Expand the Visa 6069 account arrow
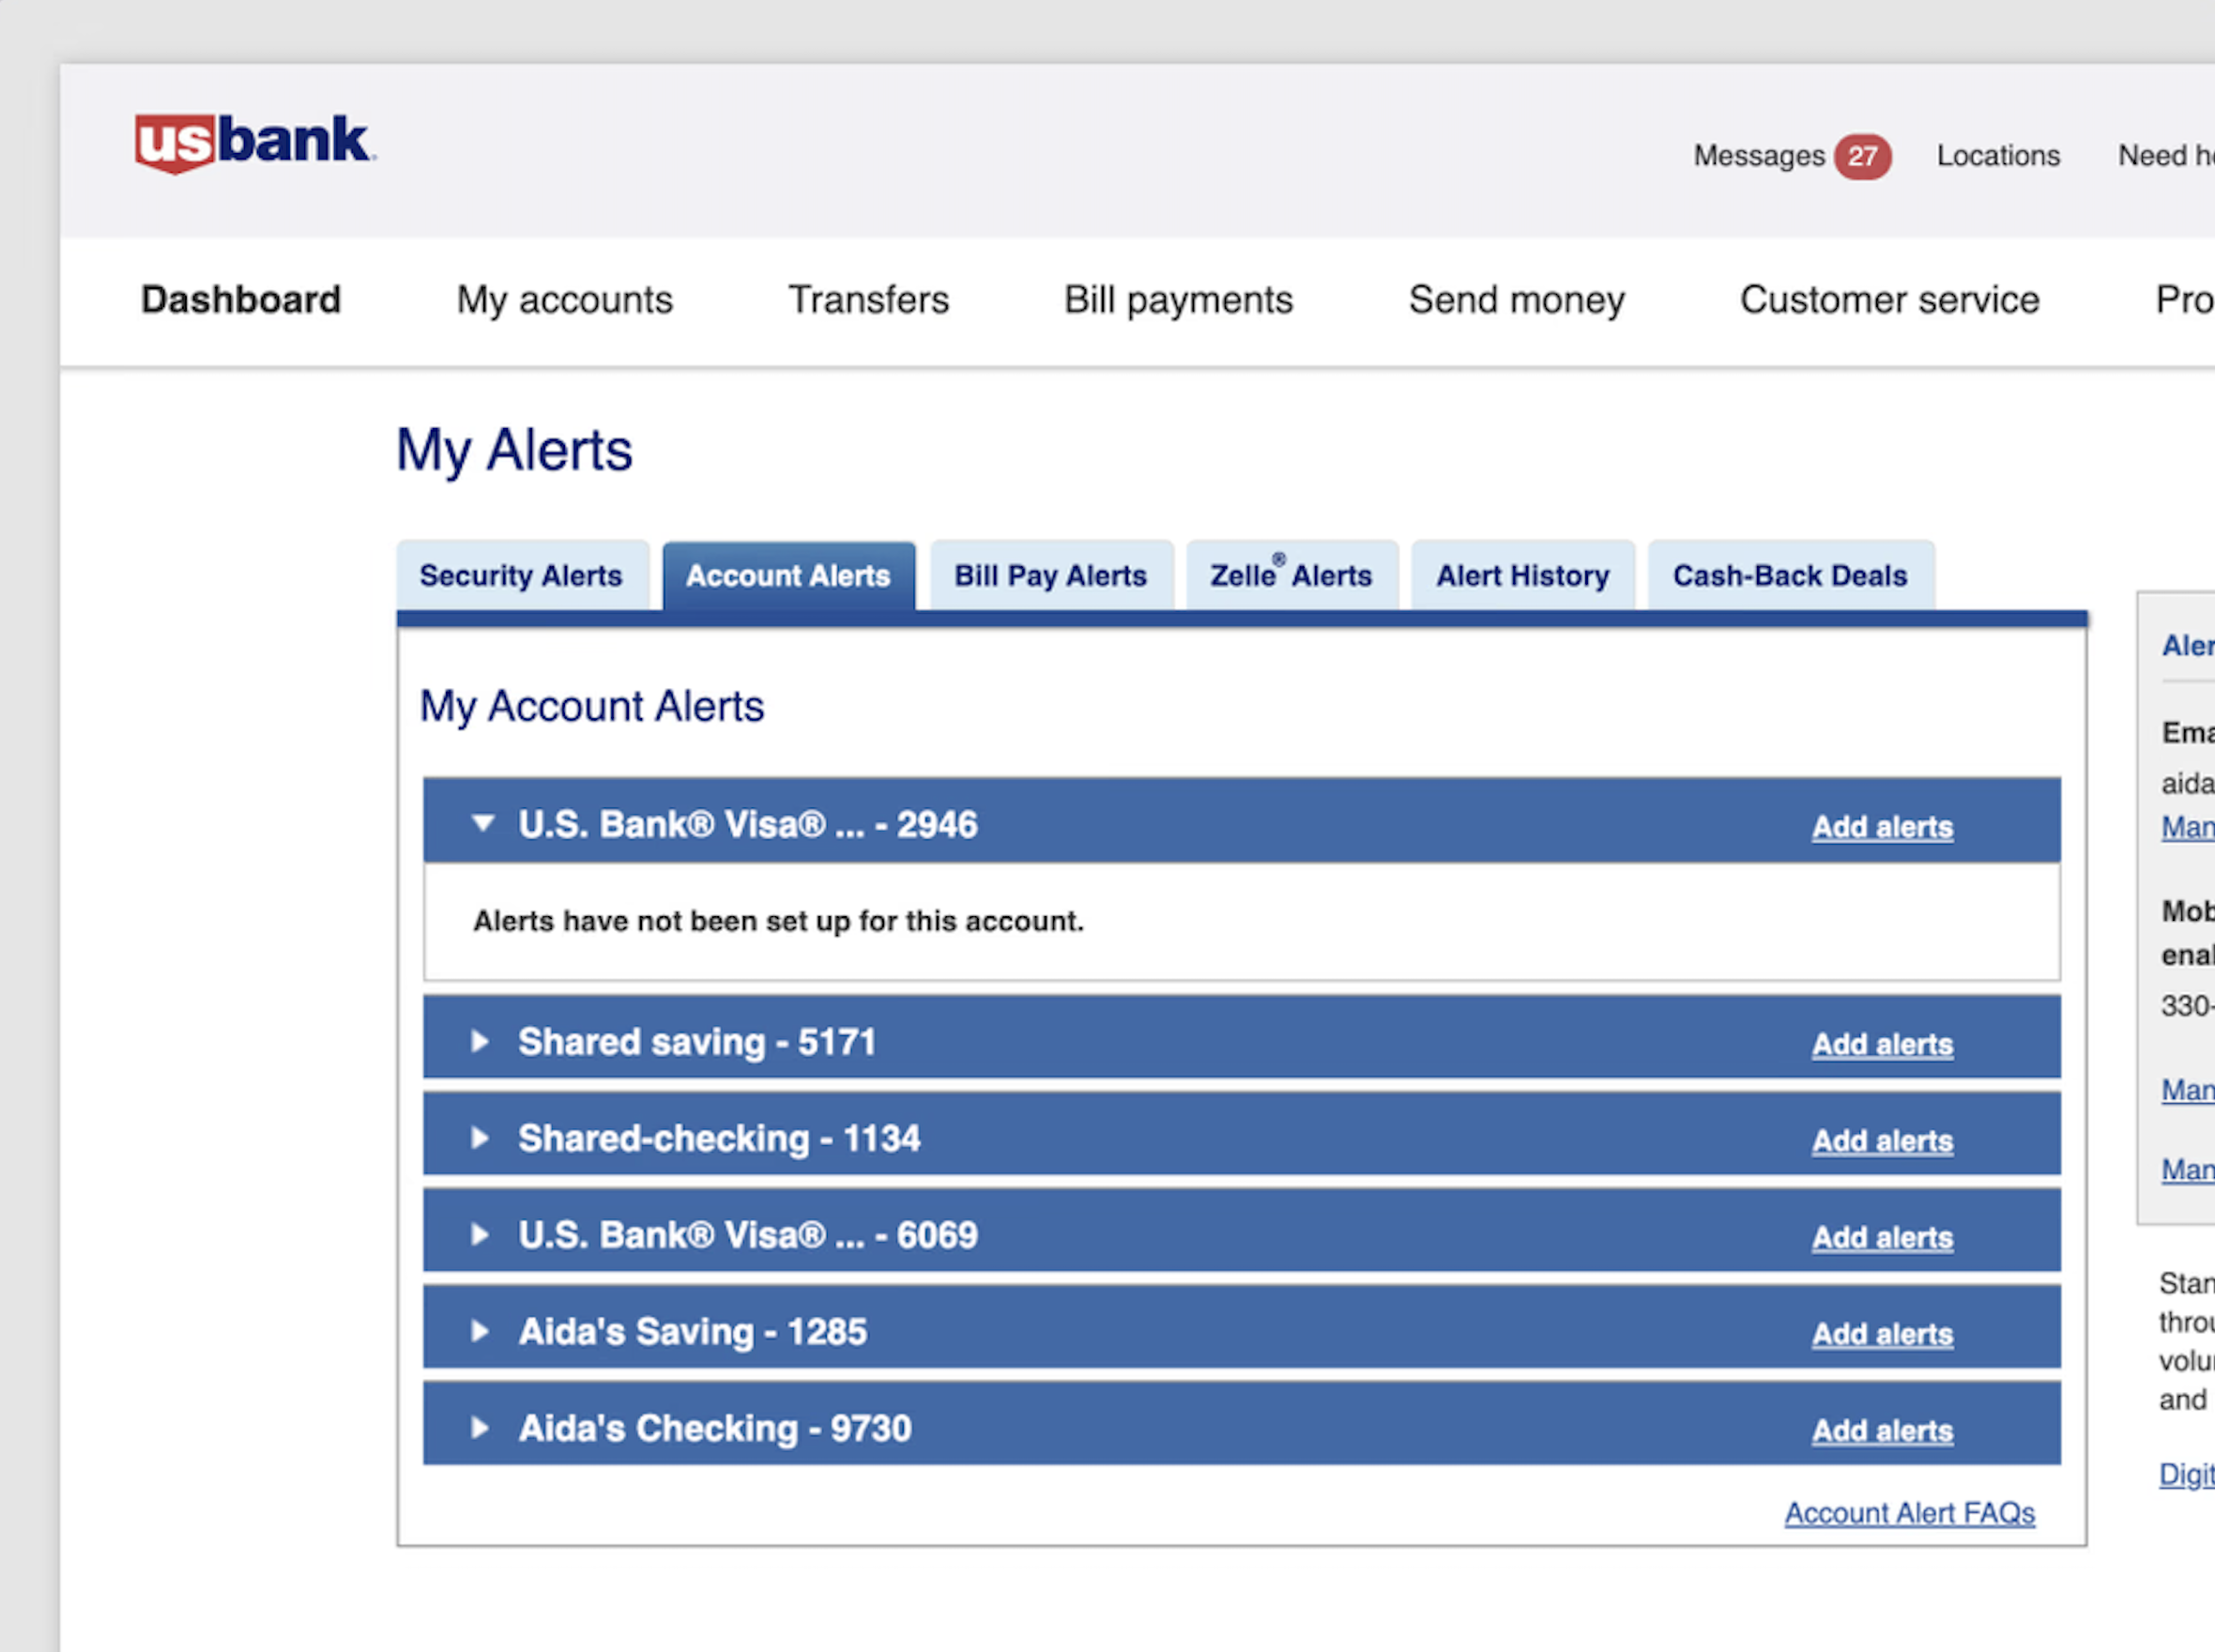This screenshot has height=1652, width=2215. point(480,1234)
